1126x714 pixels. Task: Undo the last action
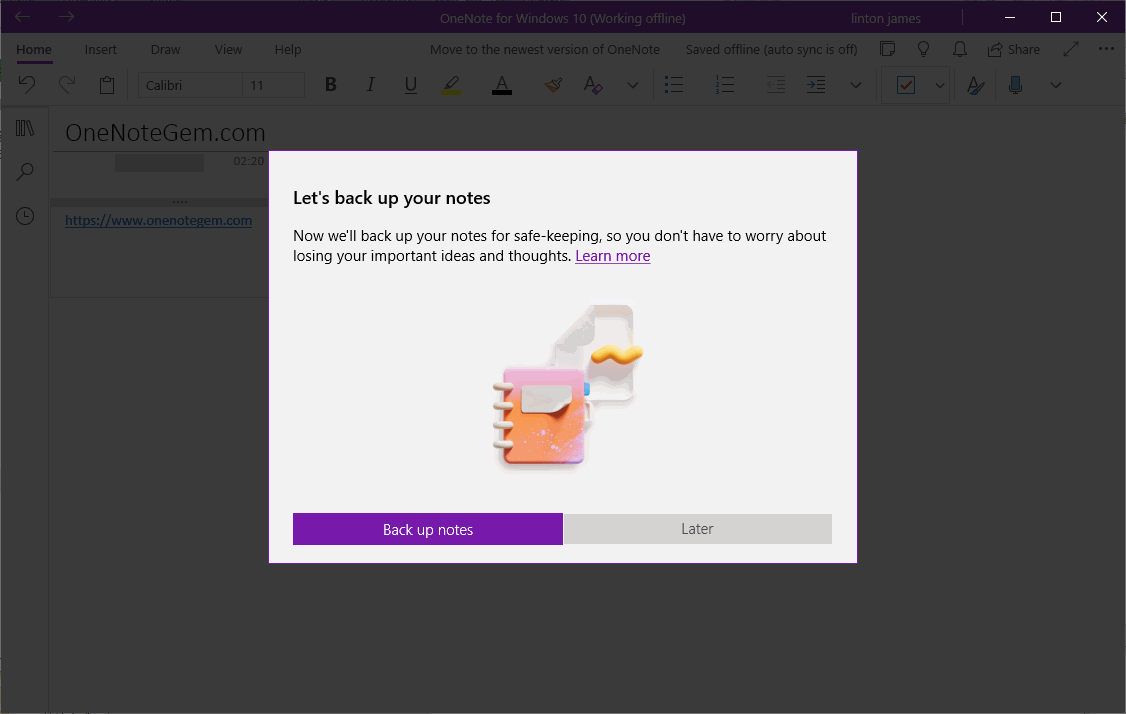tap(27, 85)
